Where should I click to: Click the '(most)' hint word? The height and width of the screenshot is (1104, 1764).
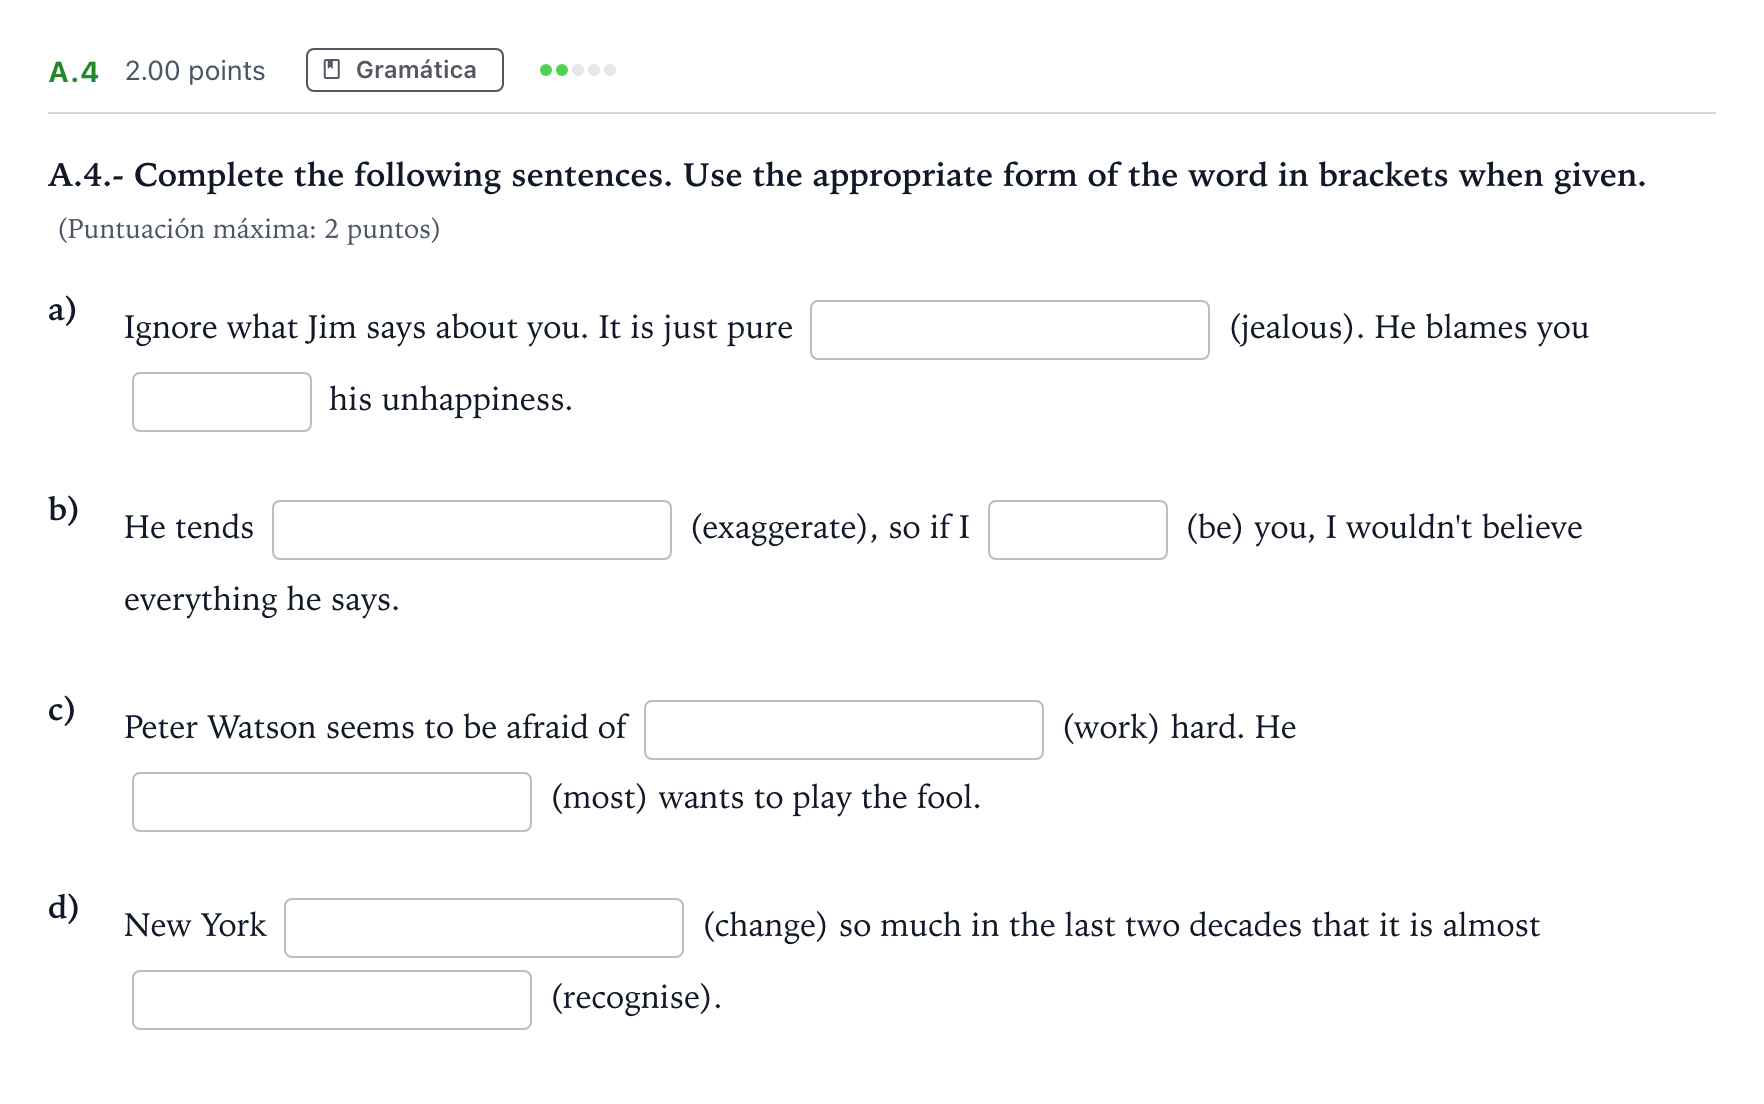(x=599, y=798)
